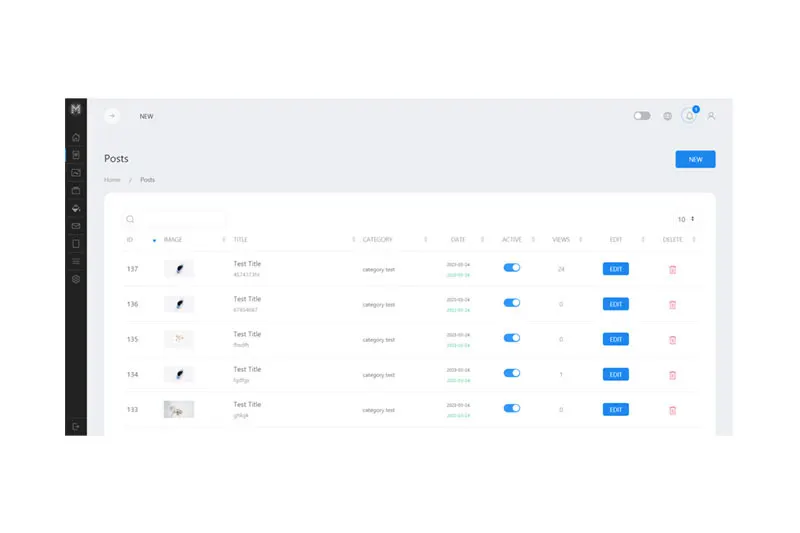Image resolution: width=800 pixels, height=533 pixels.
Task: Go to Home in the breadcrumb
Action: pyautogui.click(x=112, y=180)
